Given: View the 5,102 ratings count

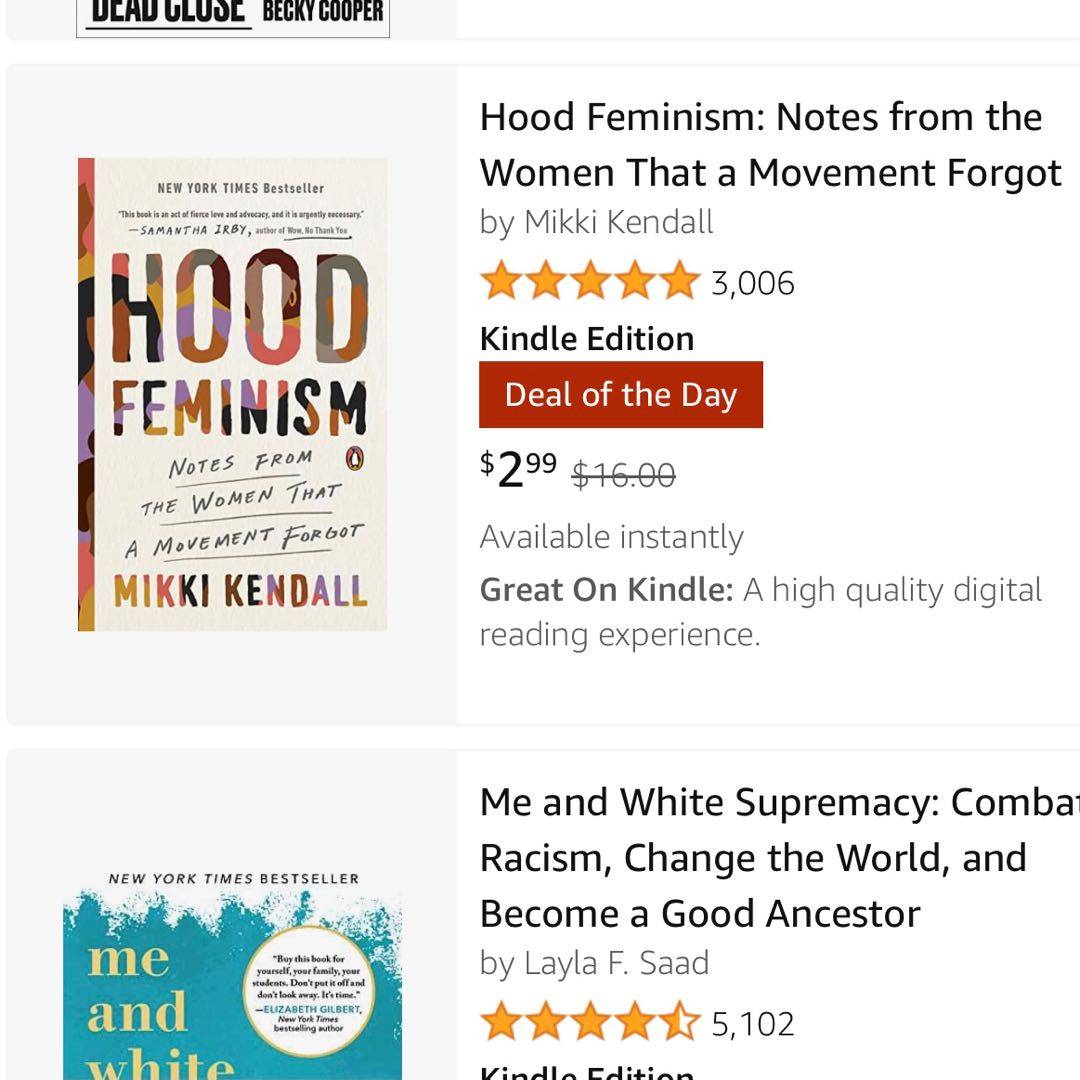Looking at the screenshot, I should pos(753,1025).
